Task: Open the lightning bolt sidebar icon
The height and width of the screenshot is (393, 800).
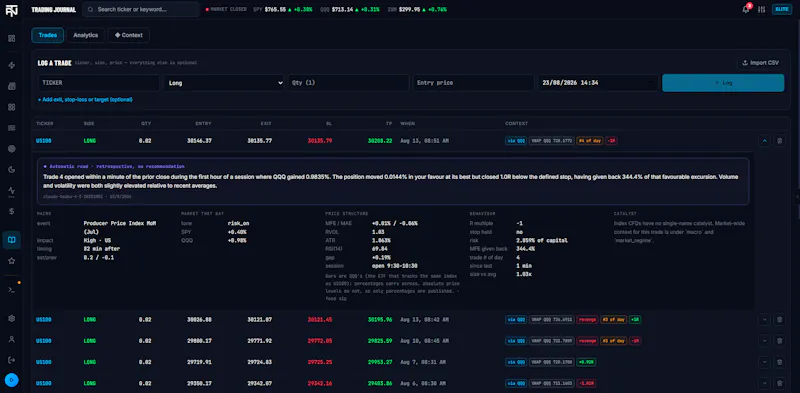Action: coord(11,65)
